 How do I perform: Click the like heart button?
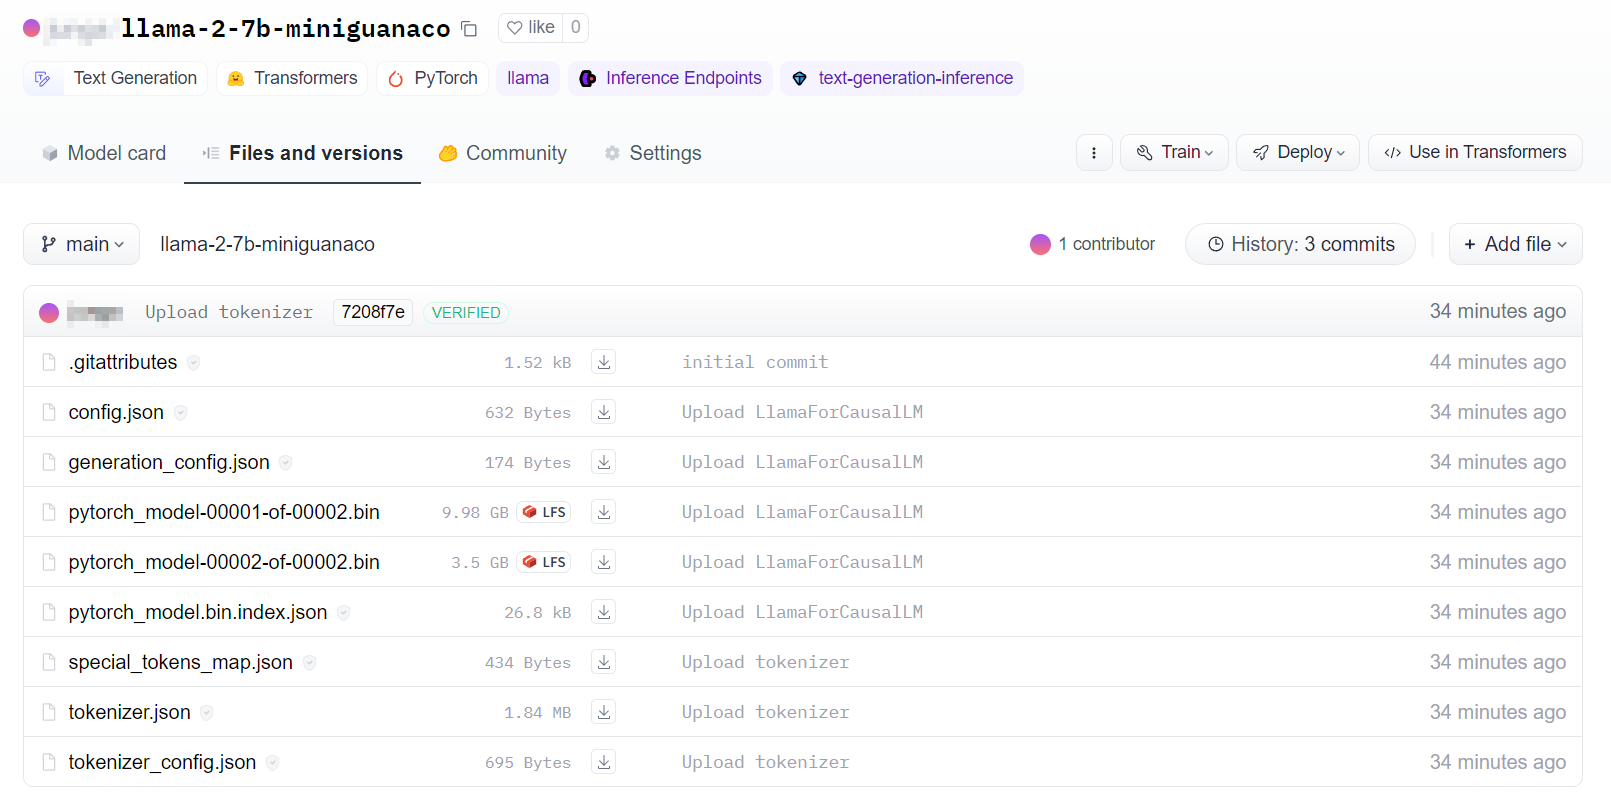pos(530,28)
